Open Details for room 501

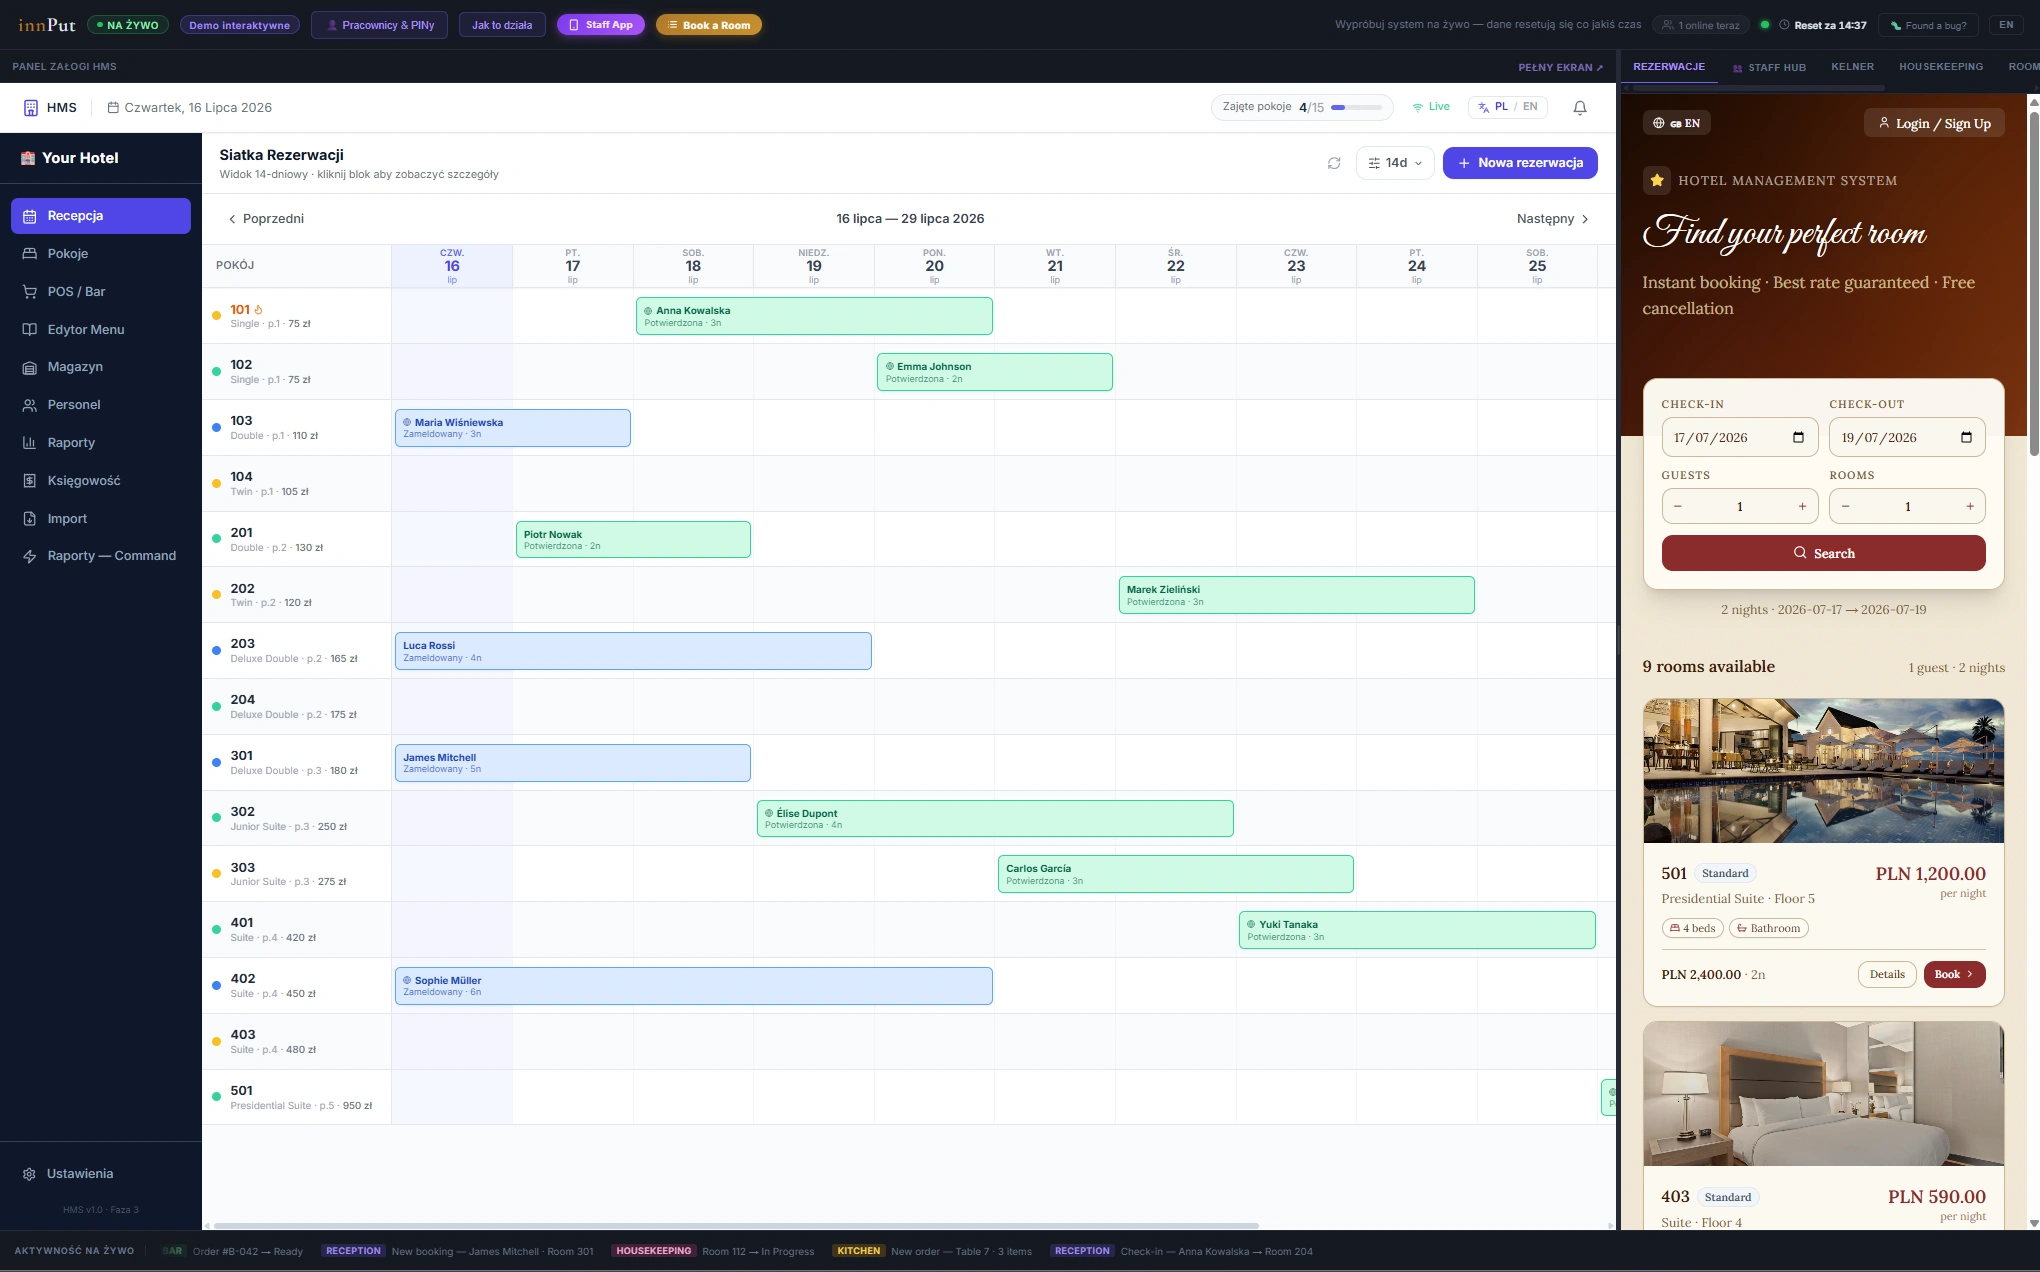[x=1887, y=975]
